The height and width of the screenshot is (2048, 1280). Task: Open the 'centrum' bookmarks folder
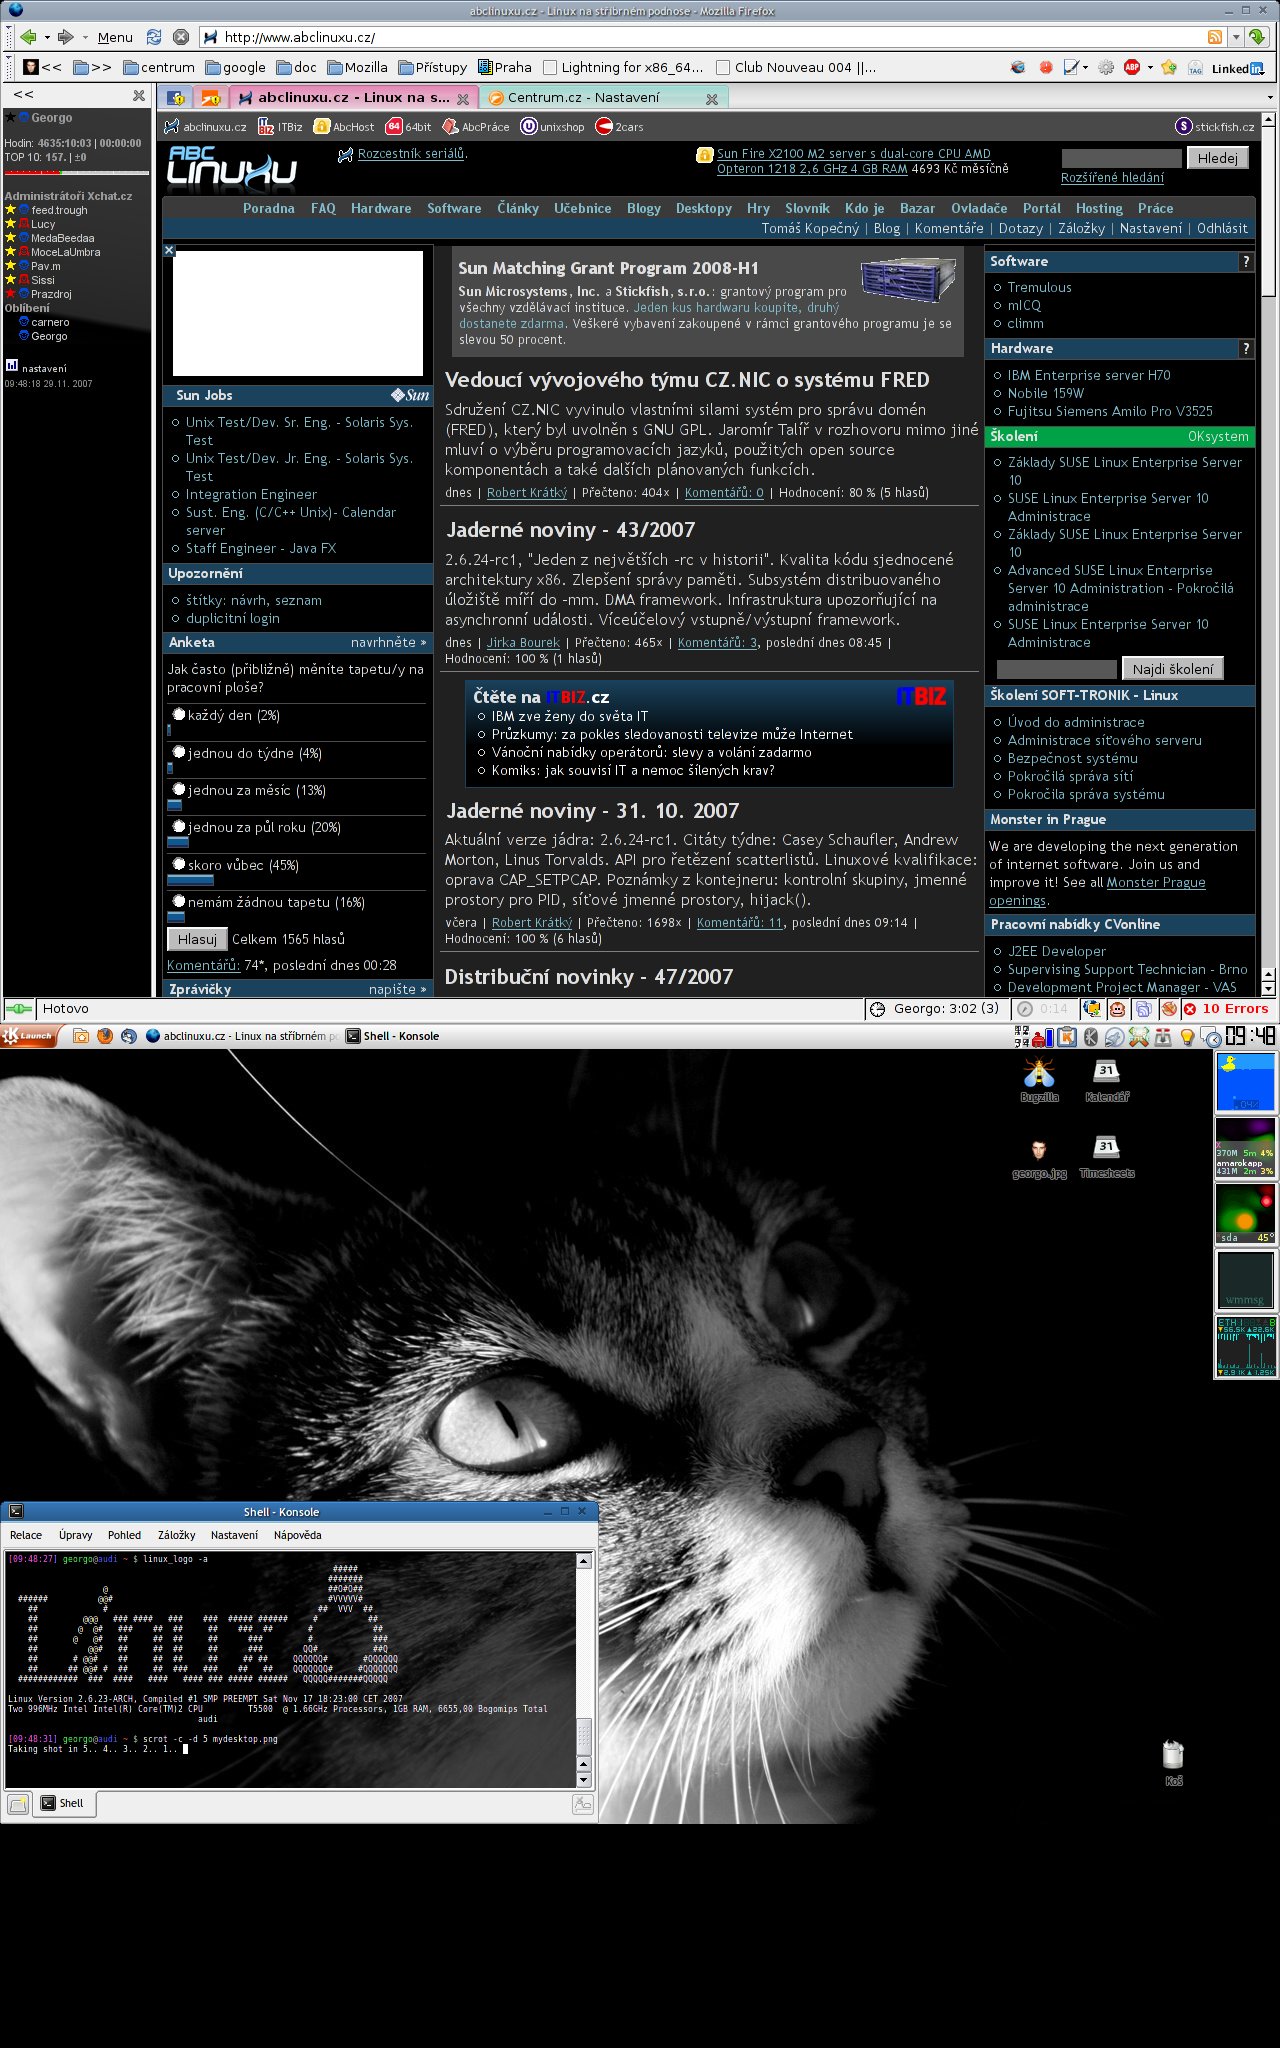tap(159, 67)
